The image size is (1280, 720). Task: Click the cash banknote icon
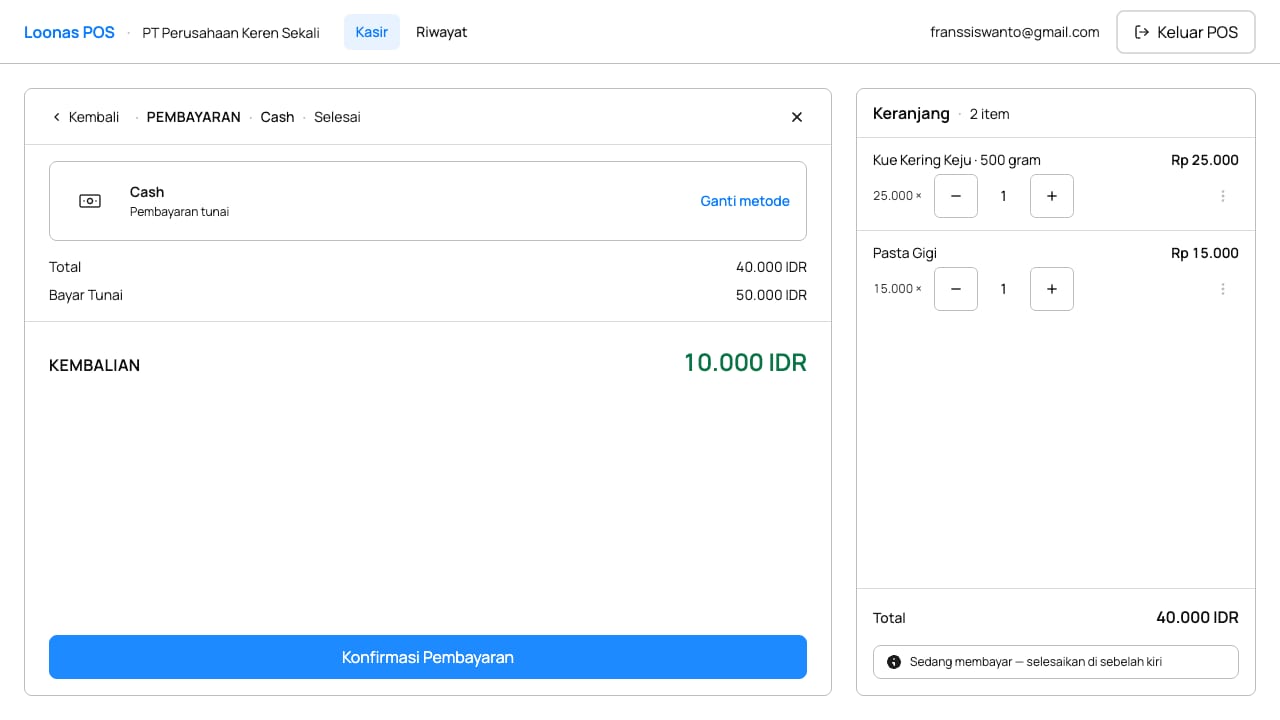90,201
